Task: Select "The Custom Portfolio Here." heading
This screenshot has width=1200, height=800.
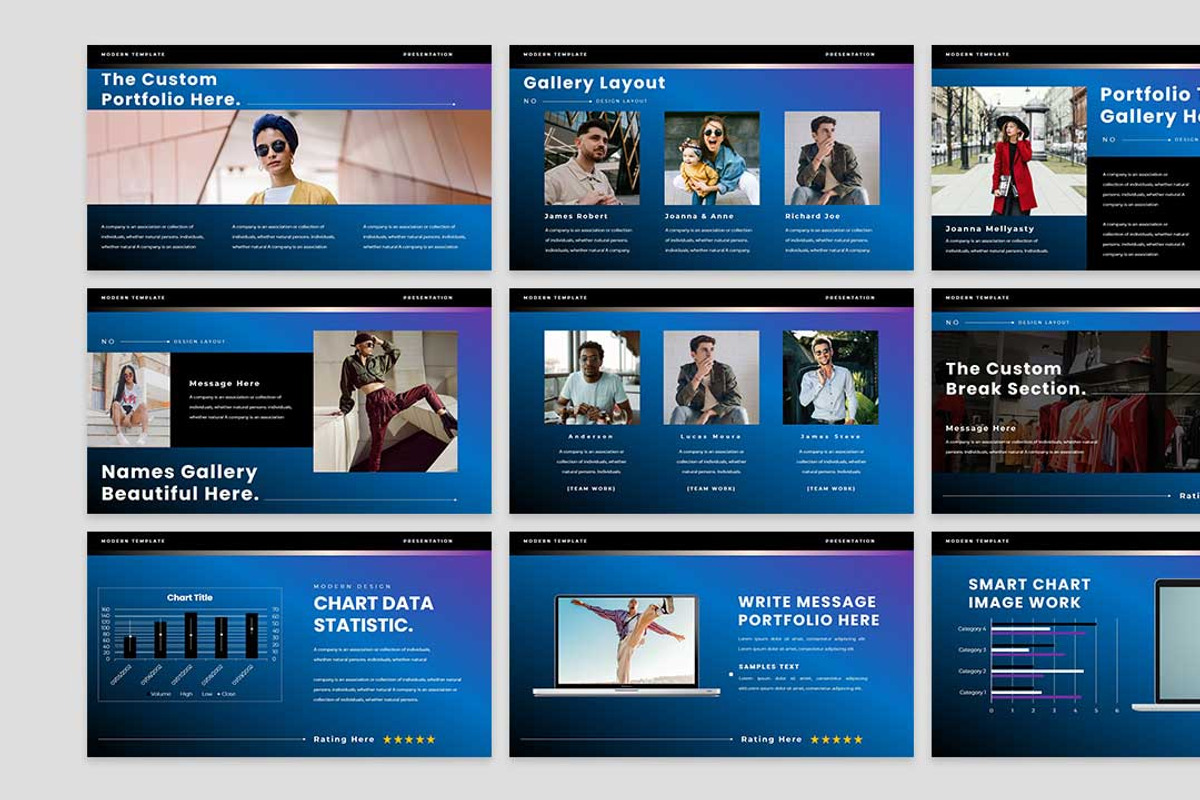Action: point(171,89)
